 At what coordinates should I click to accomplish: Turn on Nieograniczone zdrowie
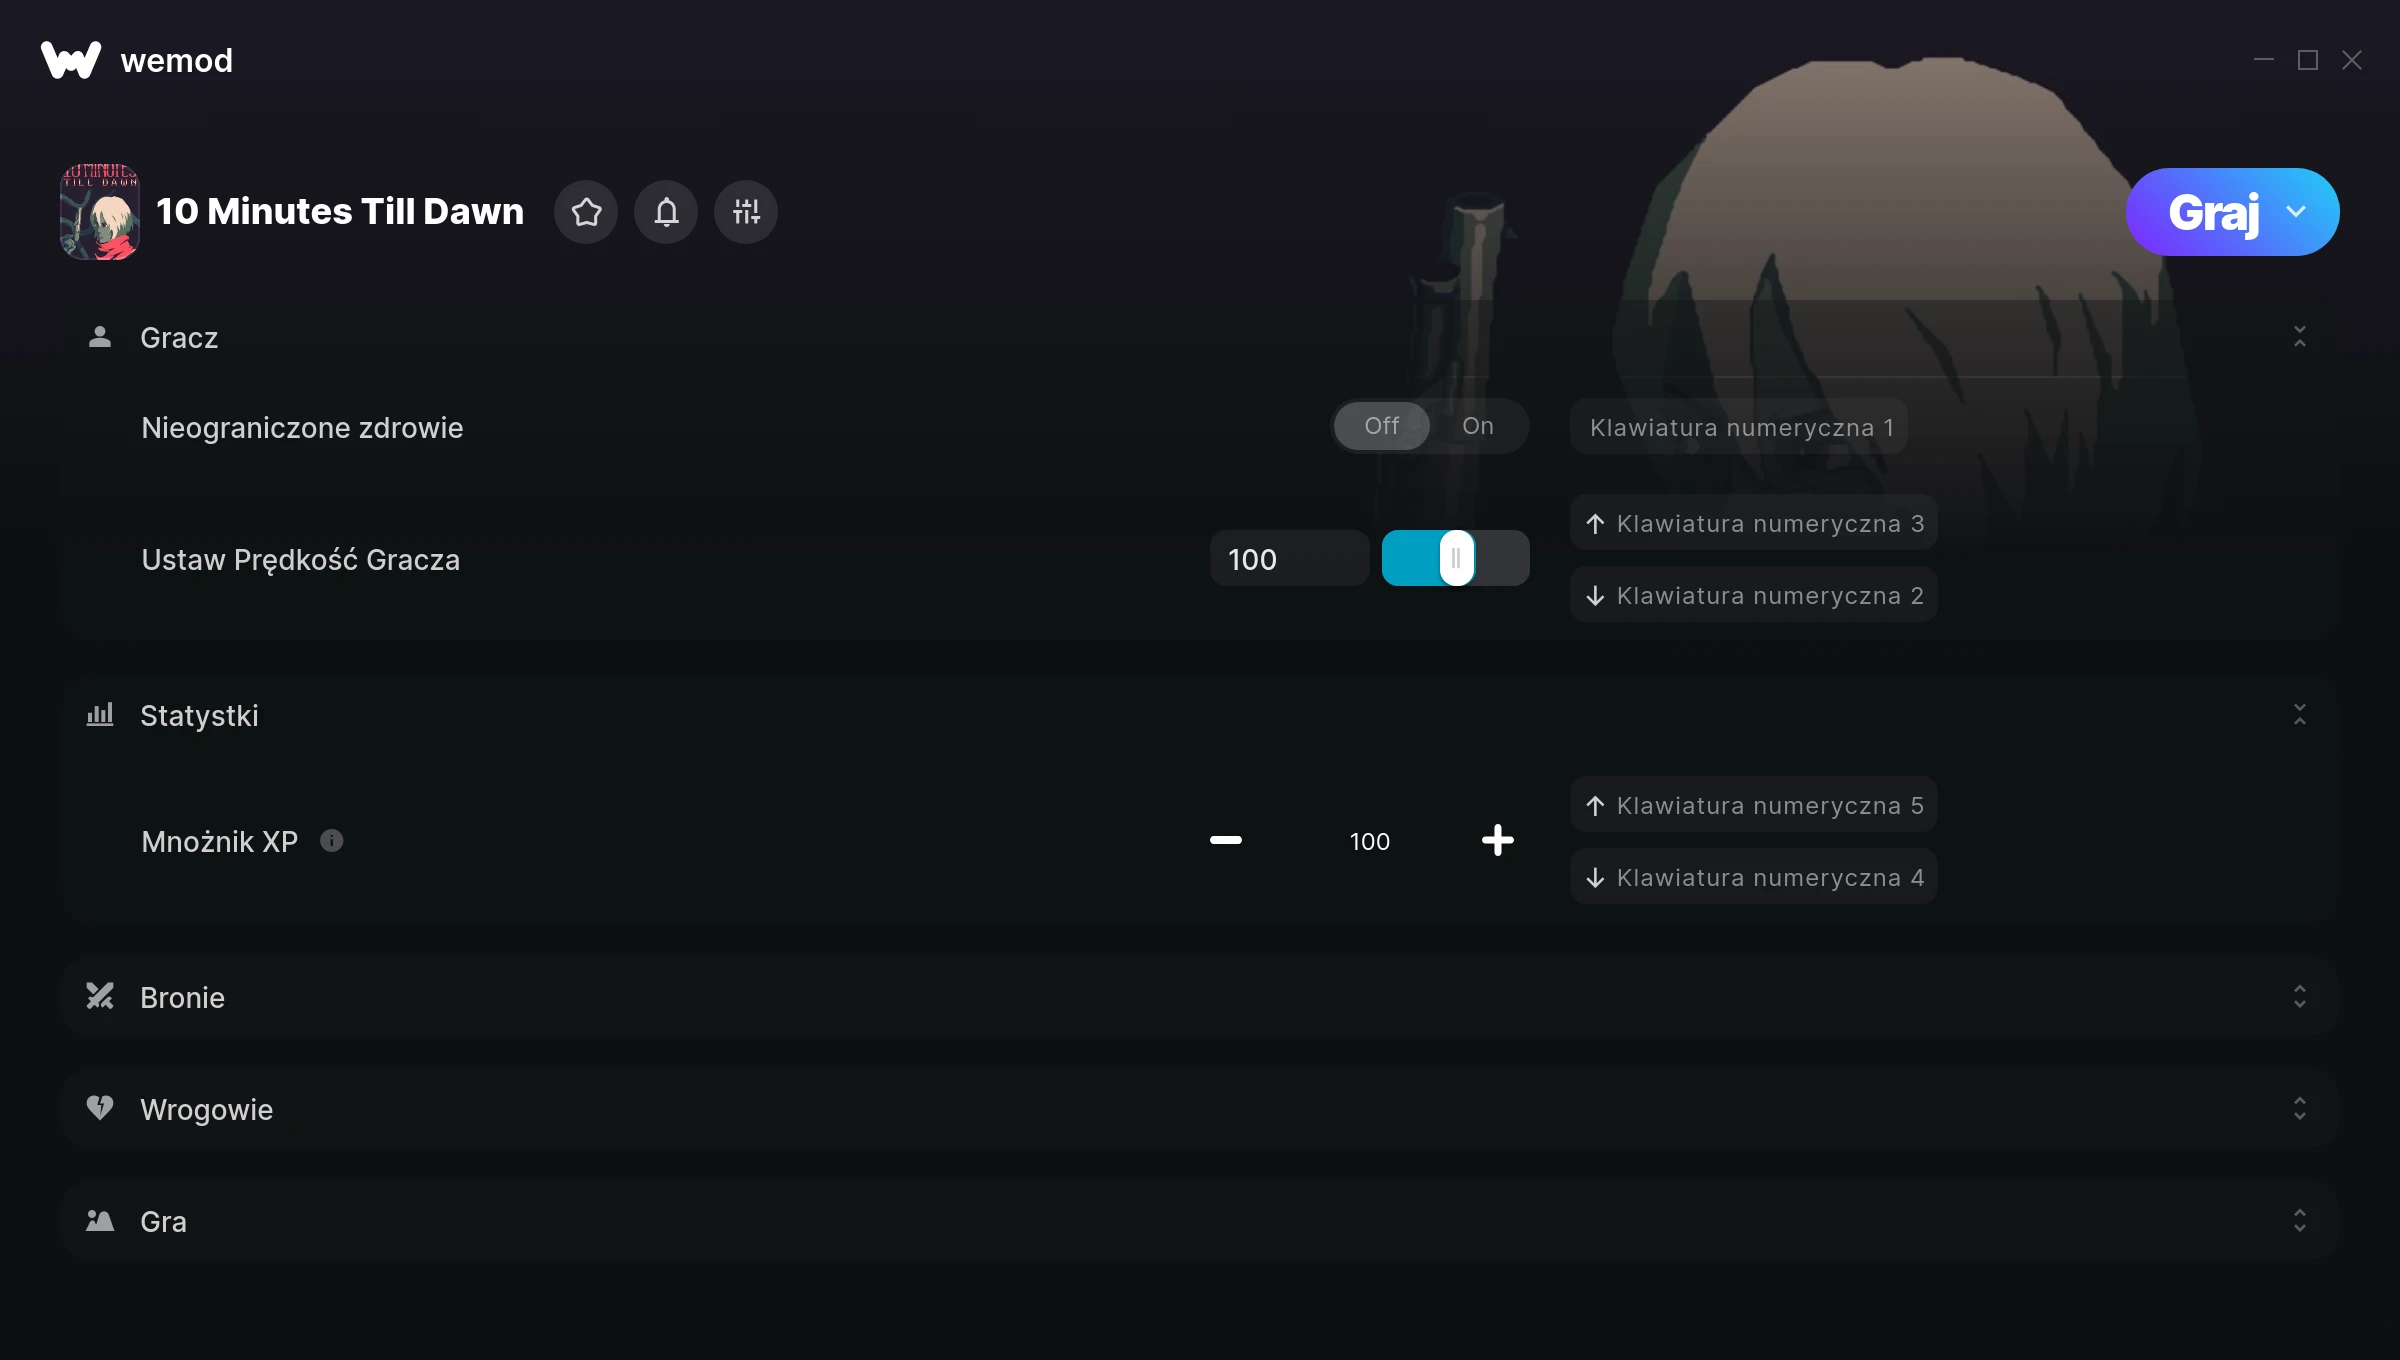point(1477,427)
